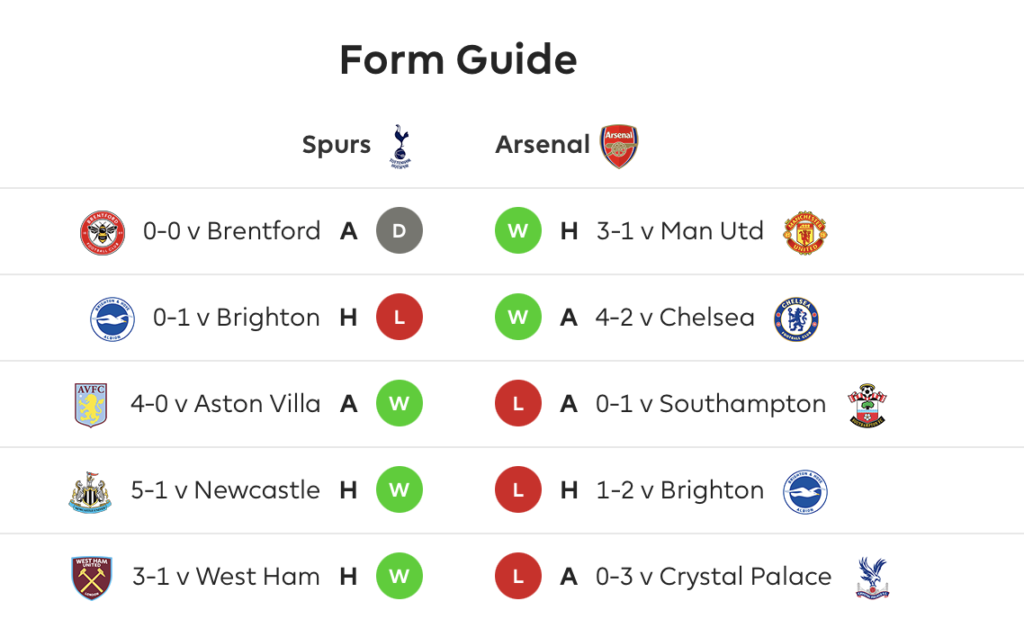
Task: Select the Spurs team heading
Action: point(336,145)
